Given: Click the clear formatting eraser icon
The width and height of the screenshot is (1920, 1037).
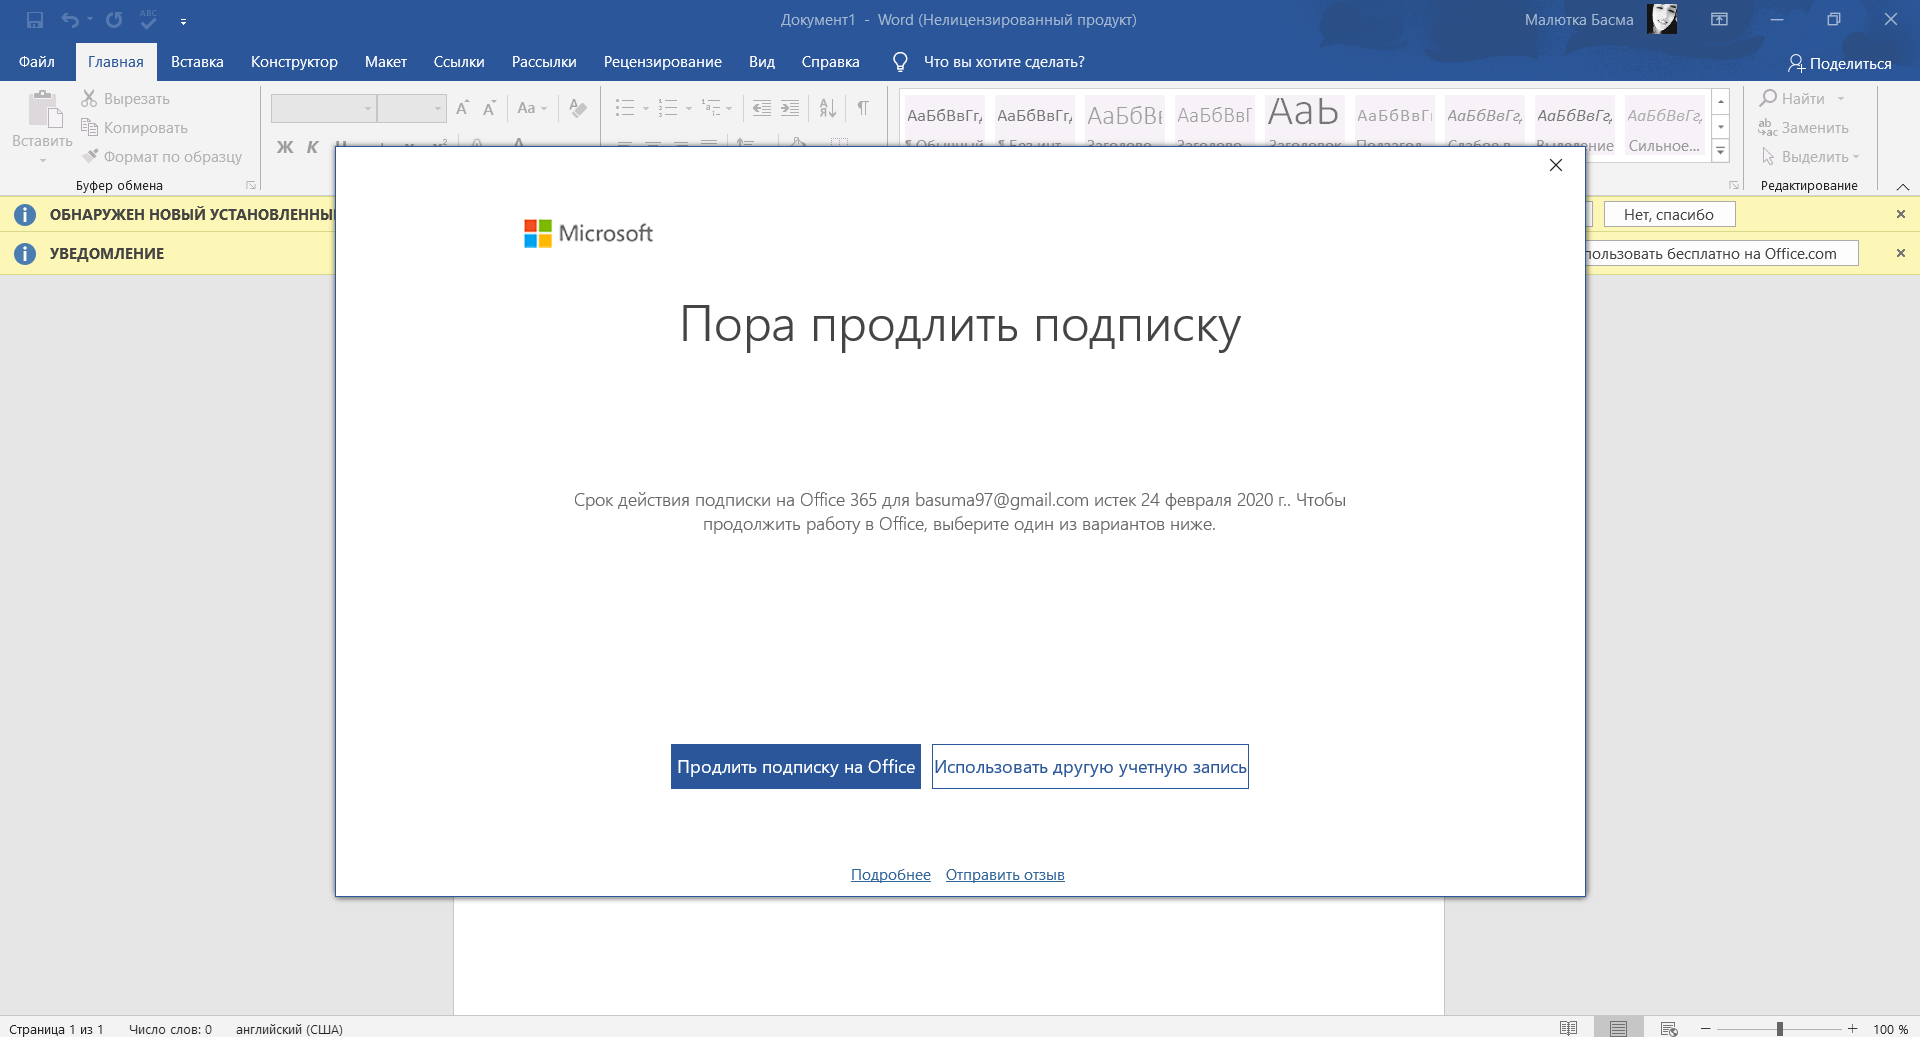Looking at the screenshot, I should tap(577, 108).
